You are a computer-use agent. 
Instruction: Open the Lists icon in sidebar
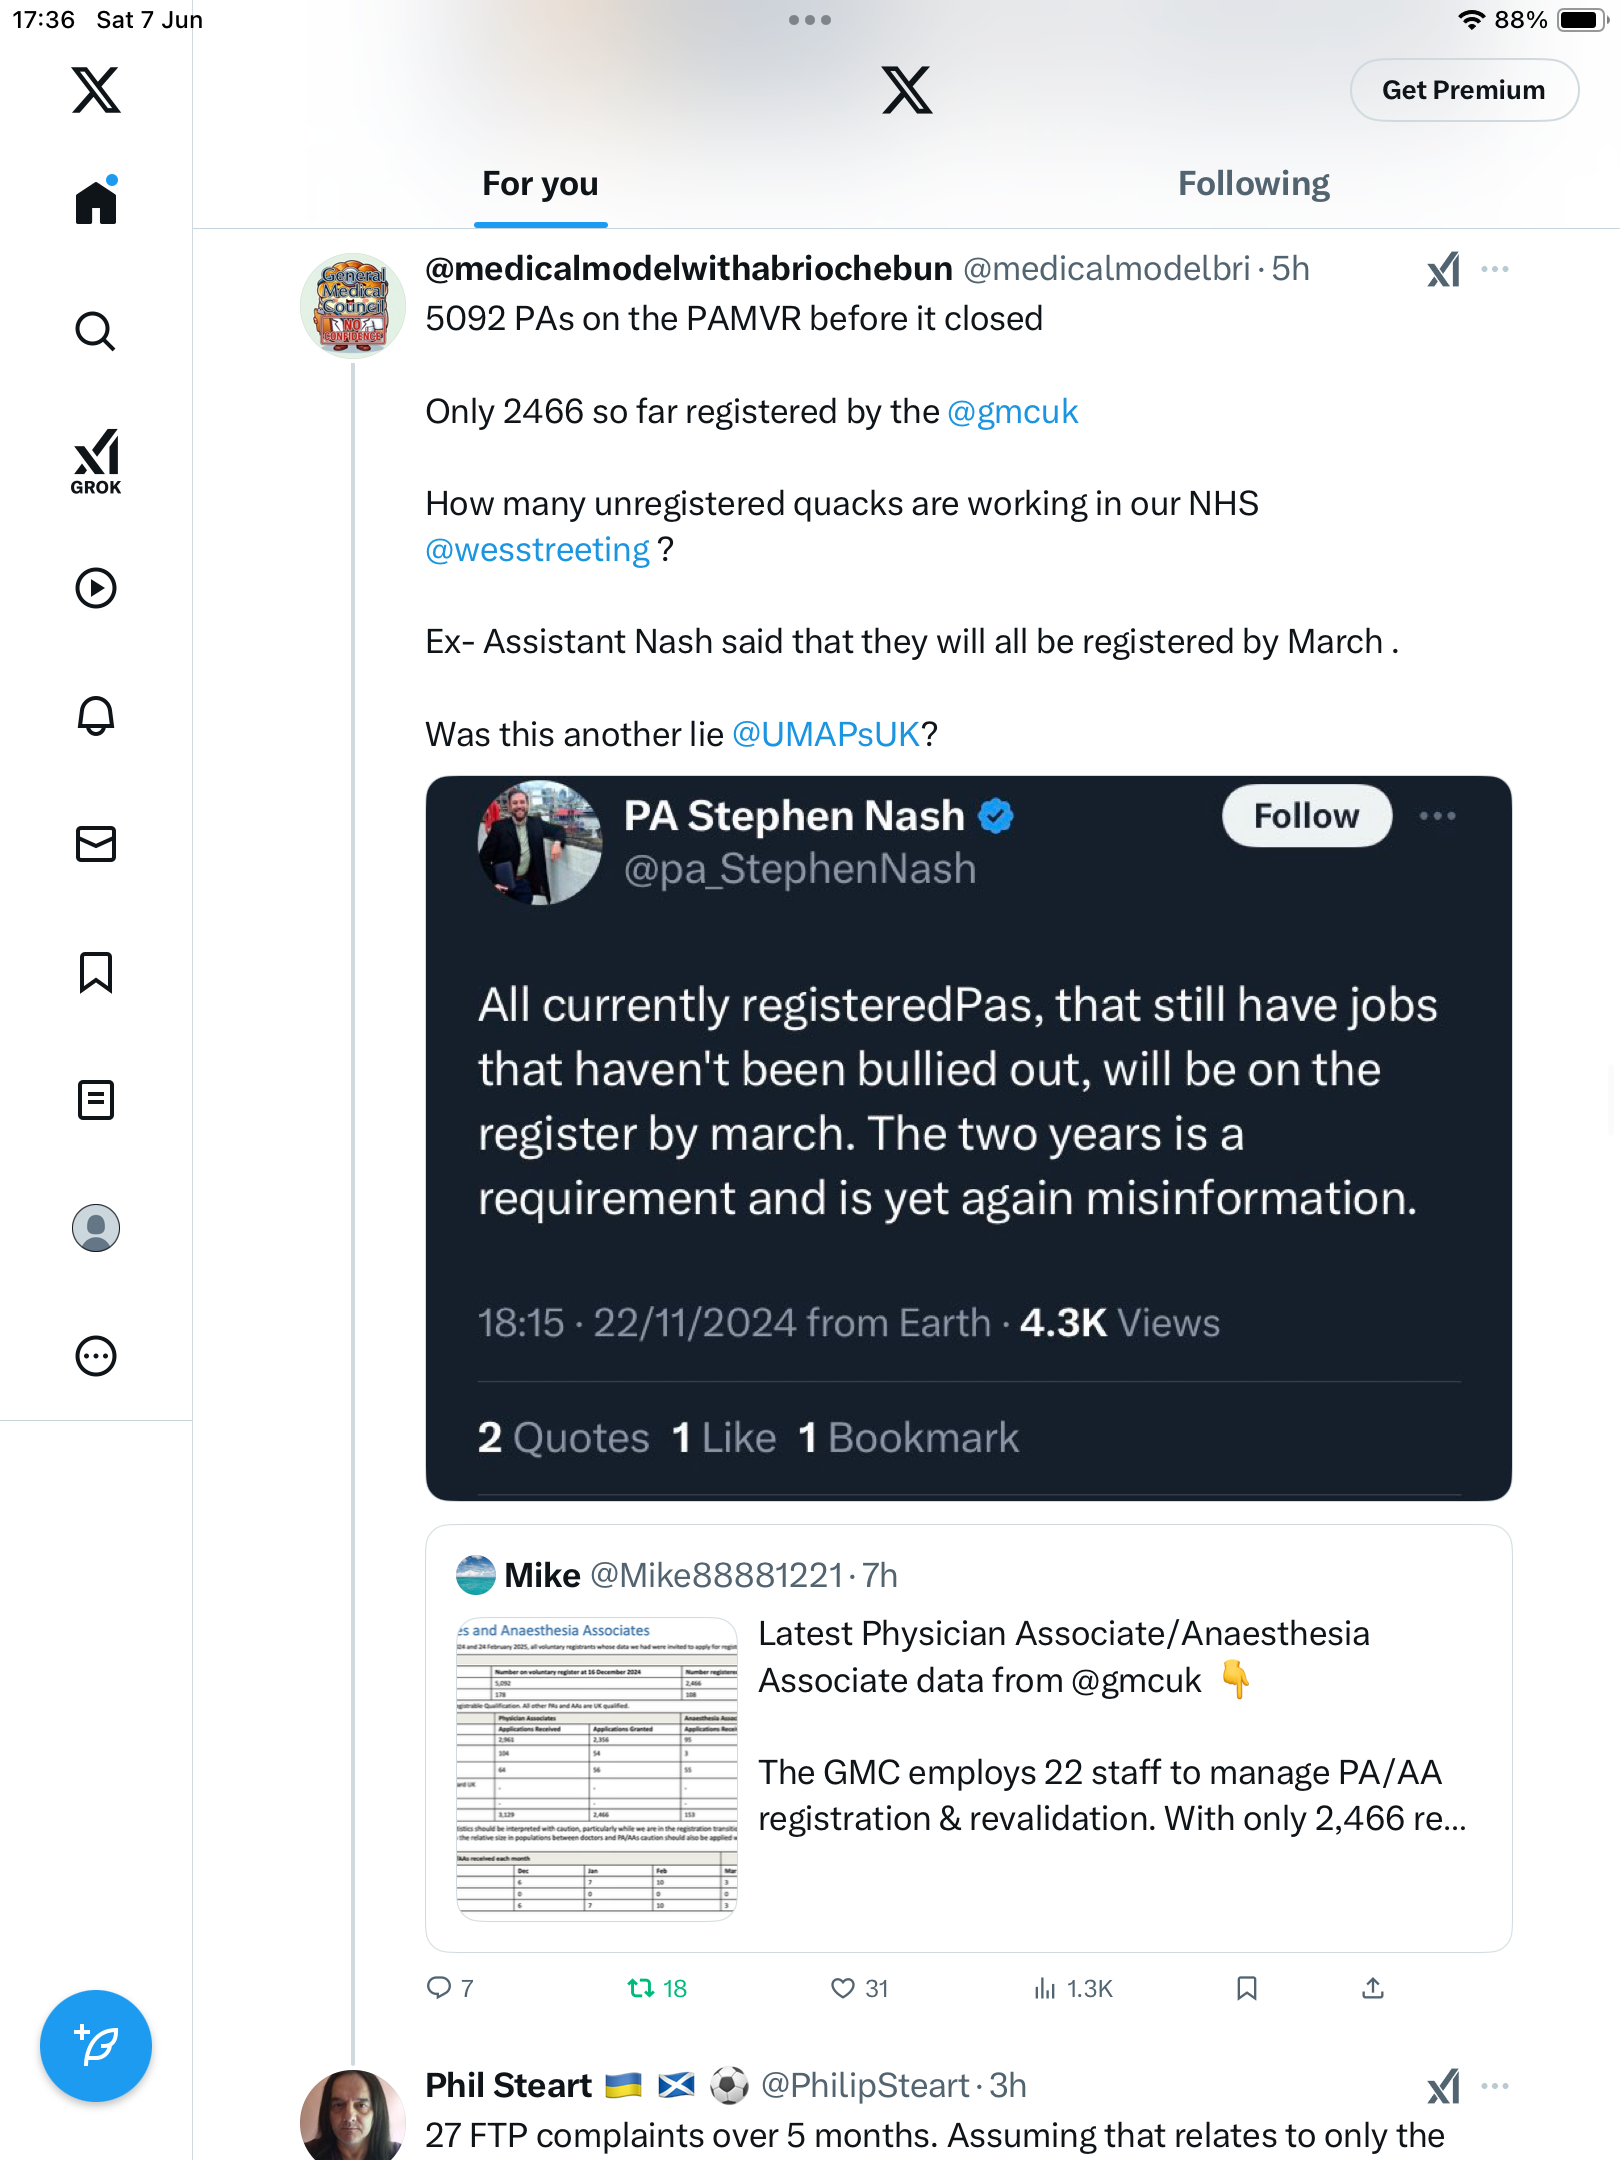coord(96,1100)
